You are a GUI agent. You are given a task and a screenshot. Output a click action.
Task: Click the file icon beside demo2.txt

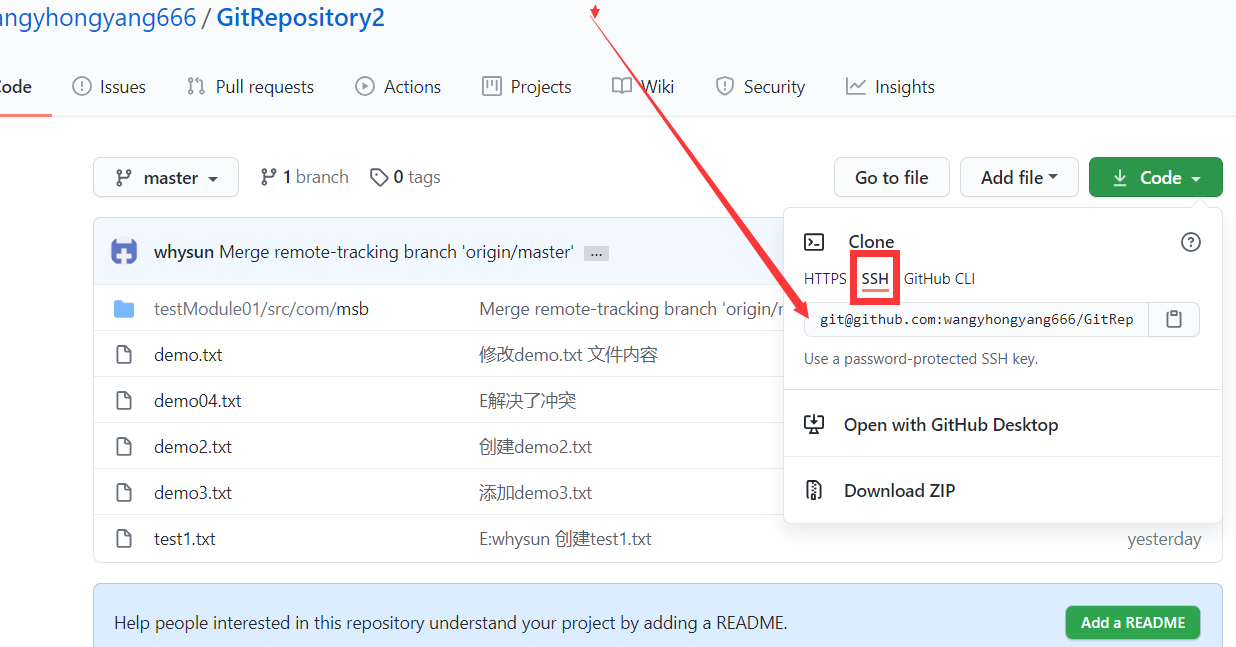click(124, 447)
